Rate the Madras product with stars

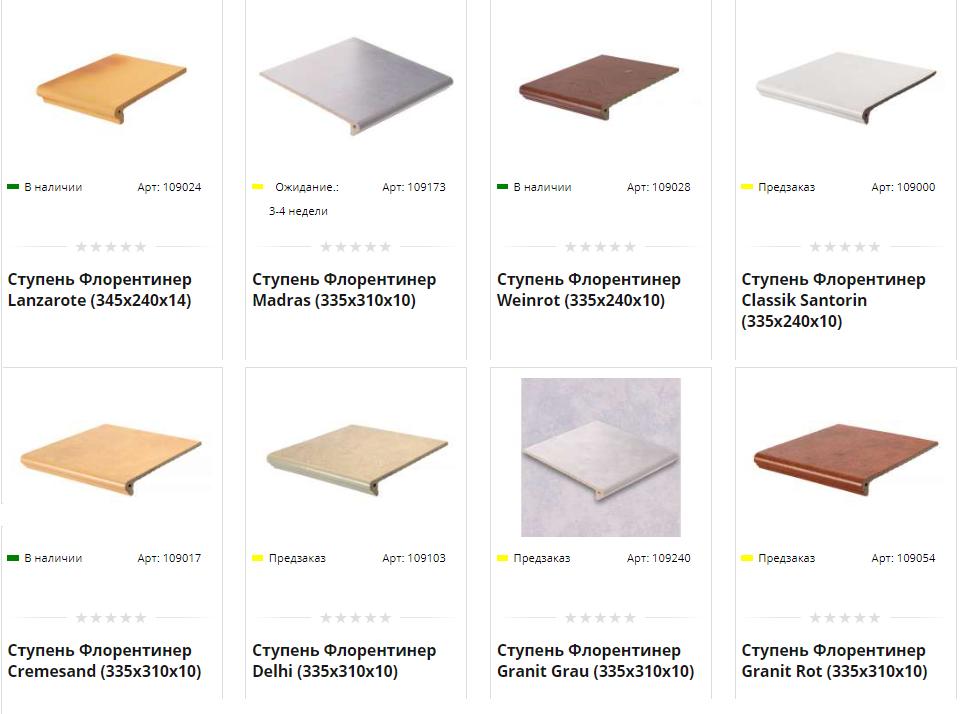pos(356,247)
